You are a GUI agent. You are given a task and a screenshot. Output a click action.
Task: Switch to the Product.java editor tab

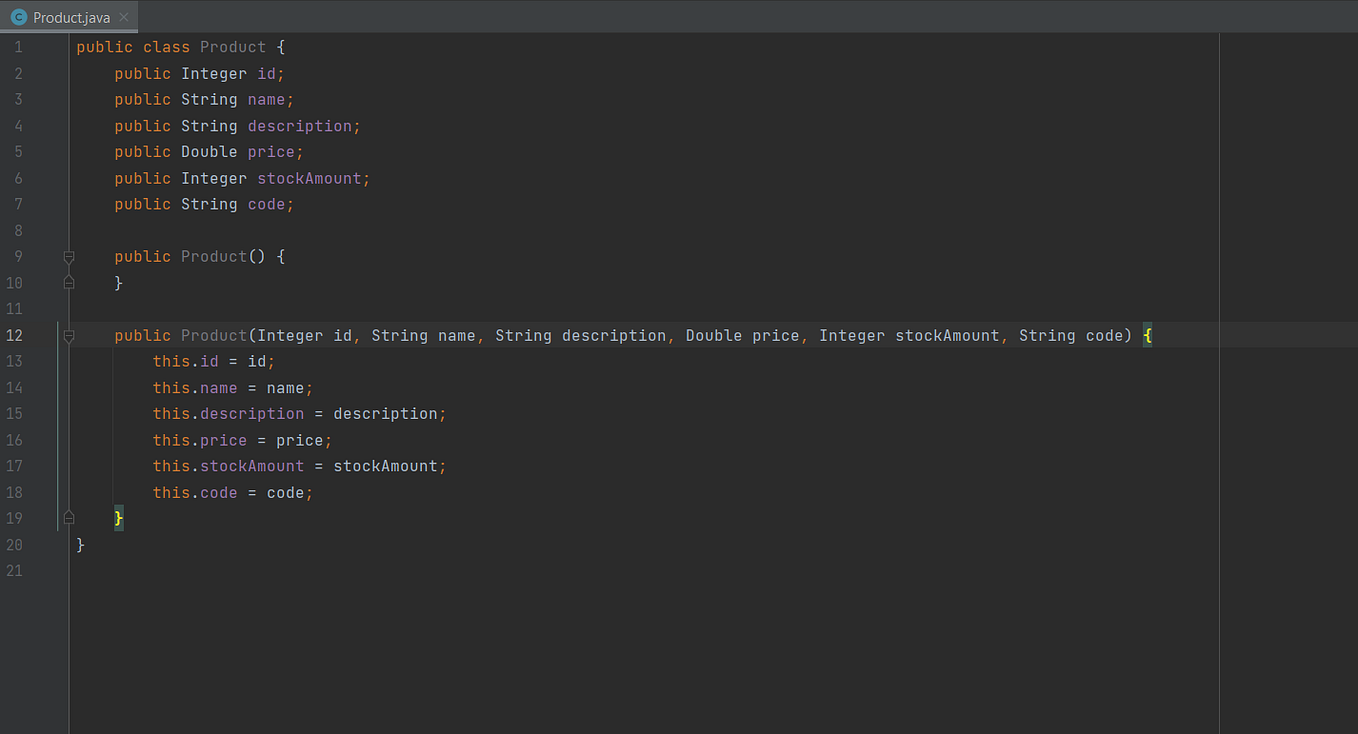coord(70,17)
